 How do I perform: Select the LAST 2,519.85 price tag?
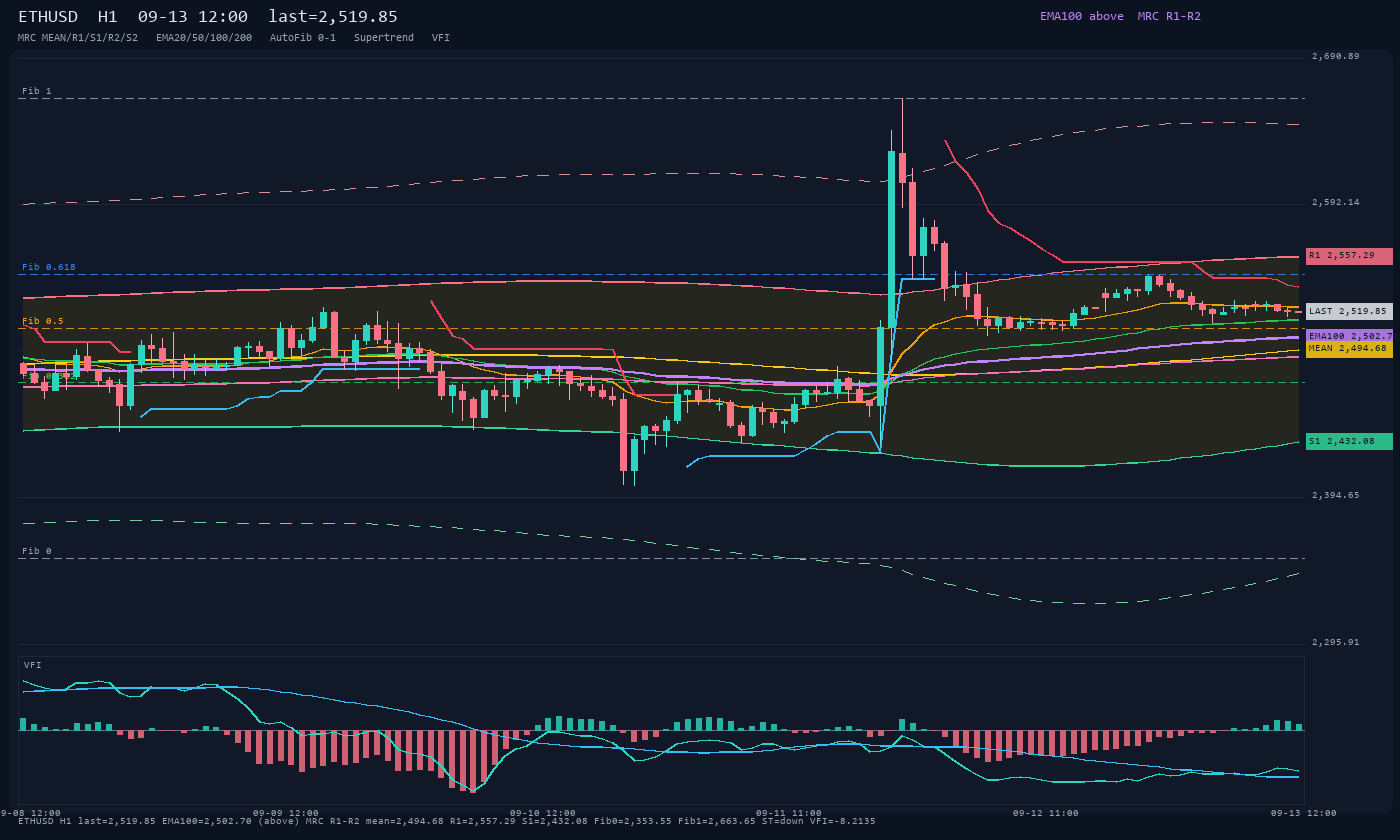(1349, 311)
